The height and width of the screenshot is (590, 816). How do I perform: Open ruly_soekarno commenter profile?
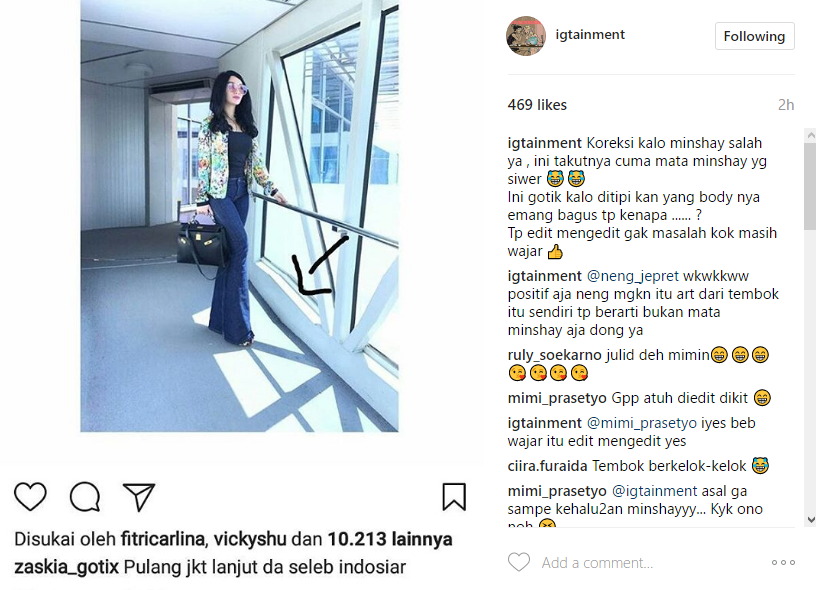[x=555, y=355]
